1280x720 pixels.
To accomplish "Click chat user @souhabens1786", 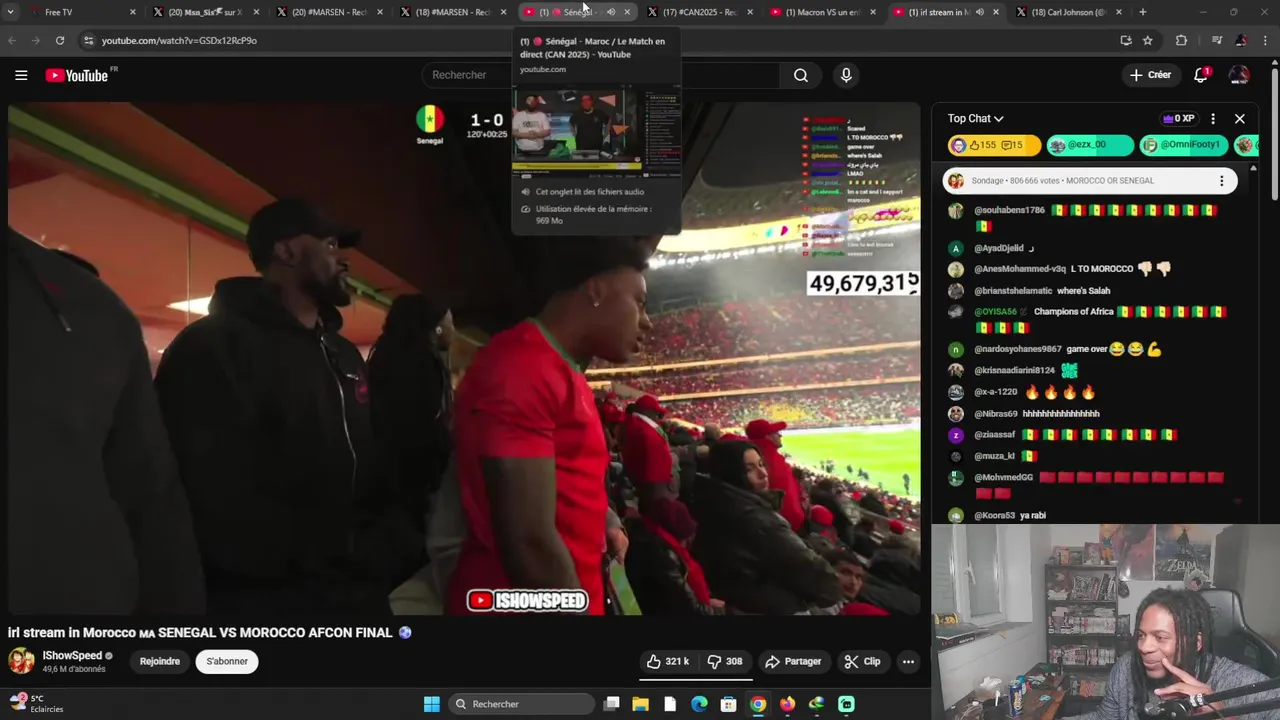I will (x=1009, y=211).
